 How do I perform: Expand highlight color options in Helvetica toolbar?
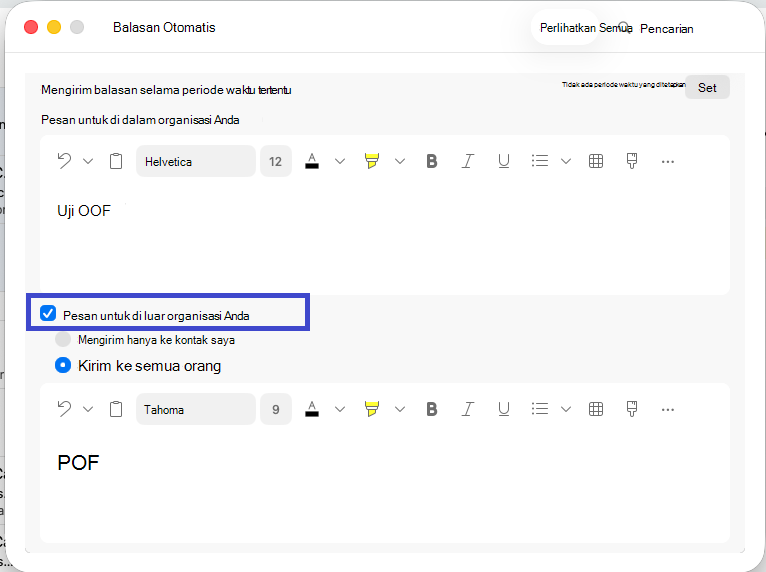coord(400,161)
